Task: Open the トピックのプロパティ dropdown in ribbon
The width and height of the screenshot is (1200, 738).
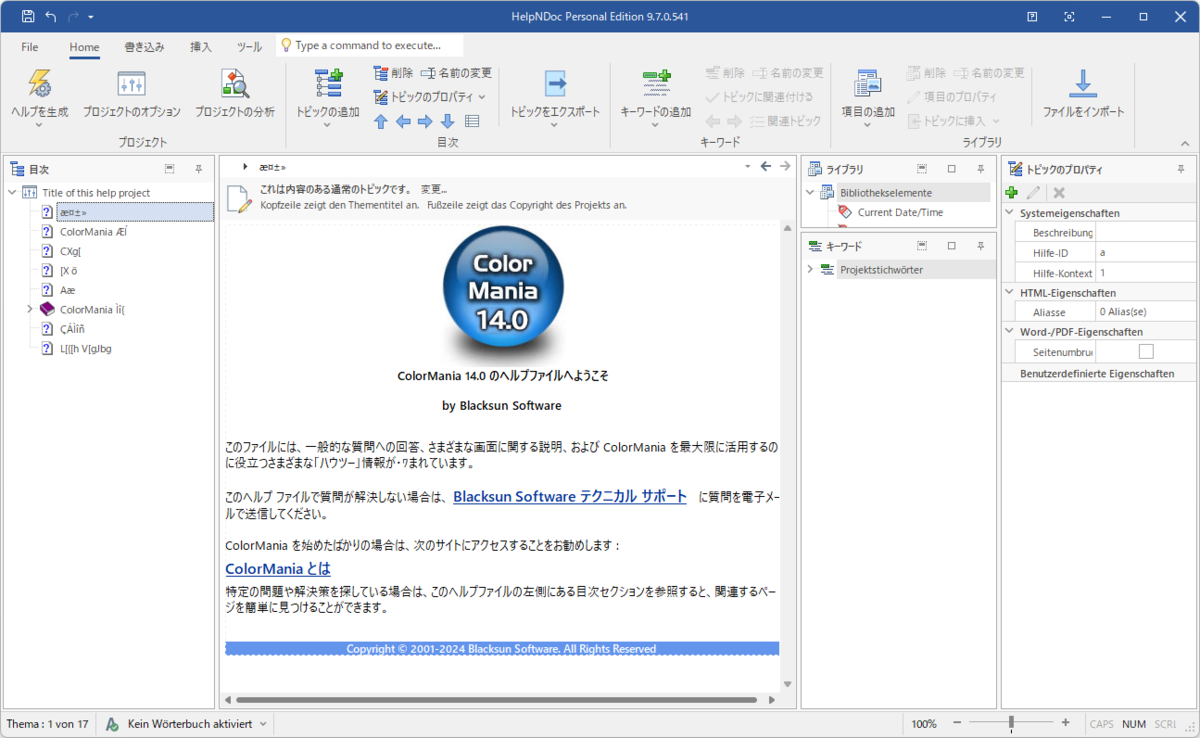Action: coord(482,97)
